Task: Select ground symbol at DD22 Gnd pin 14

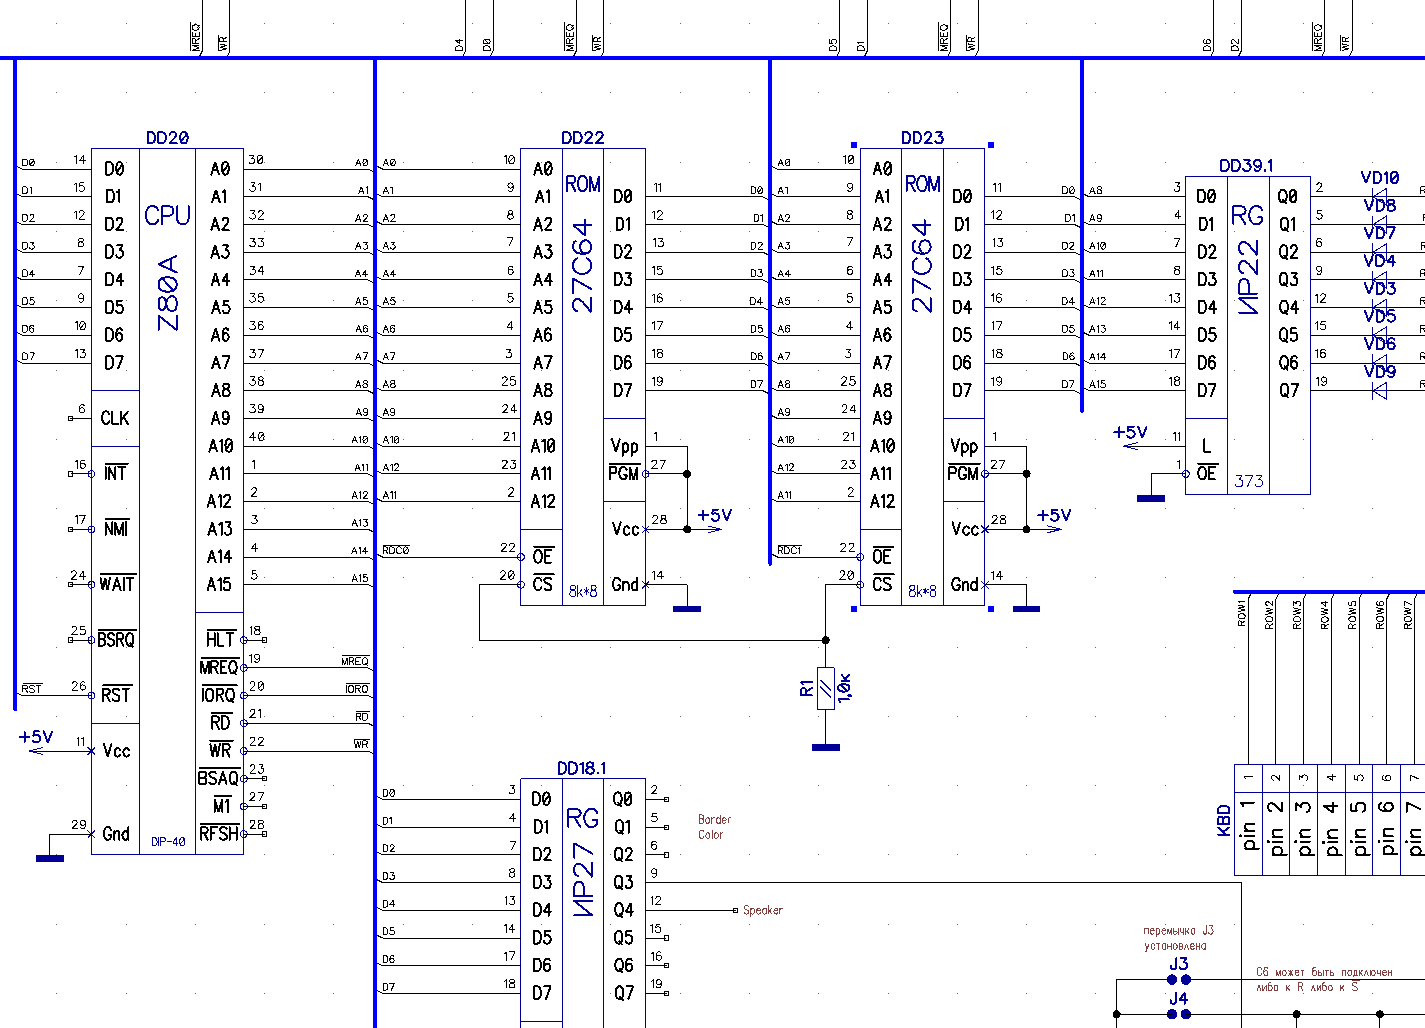Action: (687, 607)
